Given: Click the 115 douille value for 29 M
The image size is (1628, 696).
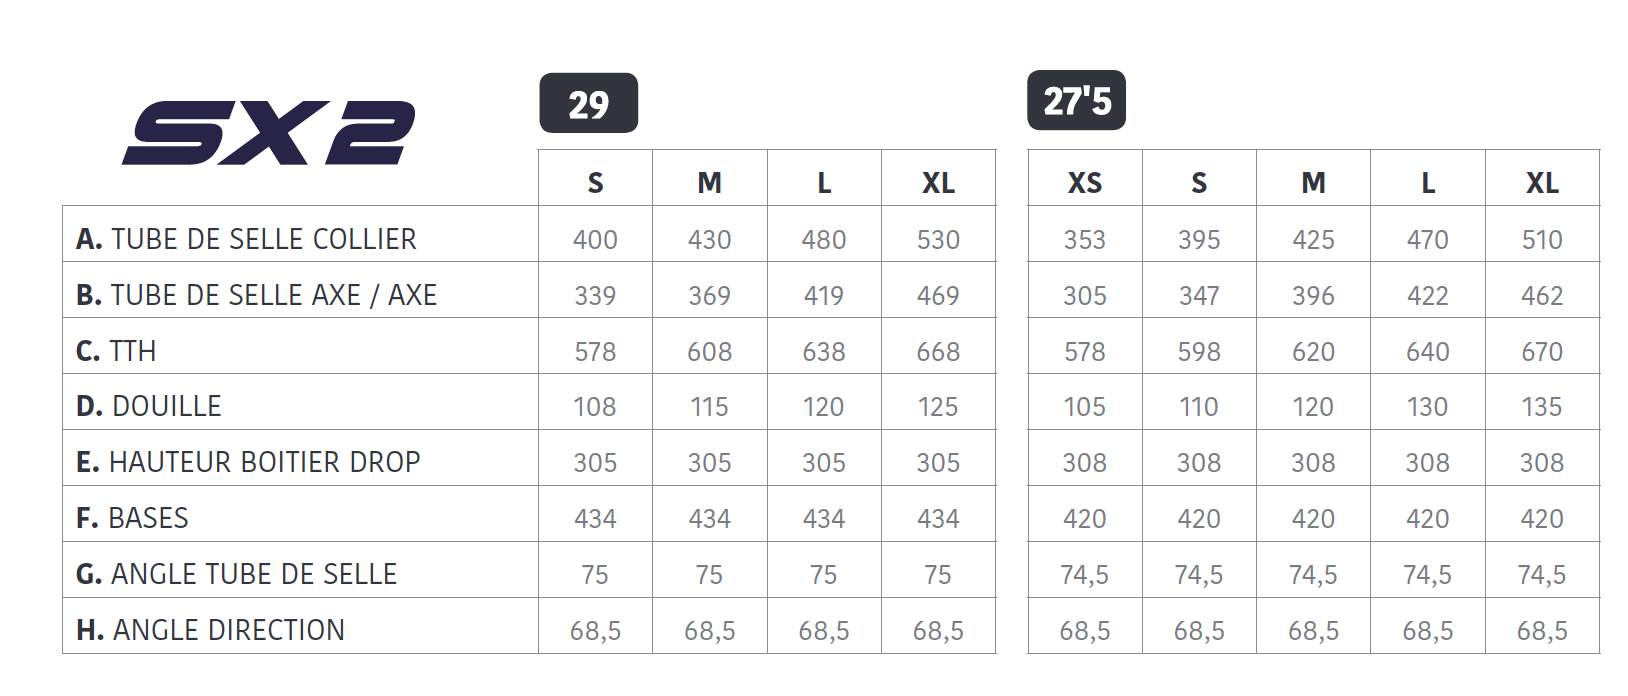Looking at the screenshot, I should pos(709,407).
